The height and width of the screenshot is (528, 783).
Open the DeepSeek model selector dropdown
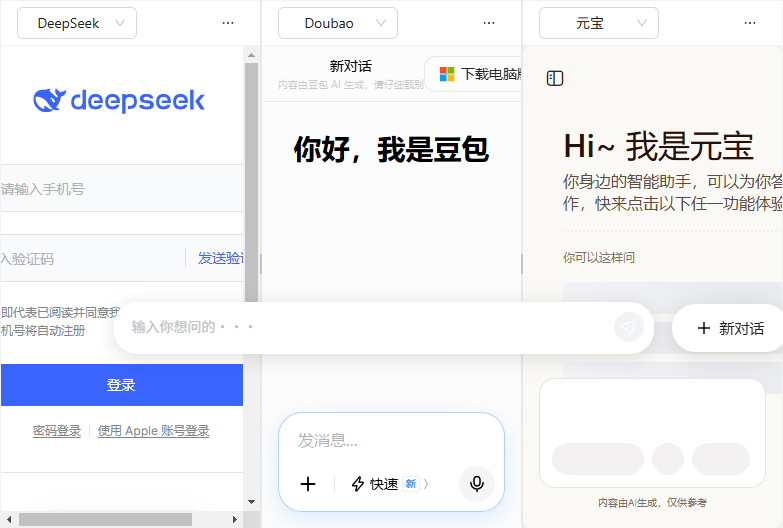click(x=77, y=23)
